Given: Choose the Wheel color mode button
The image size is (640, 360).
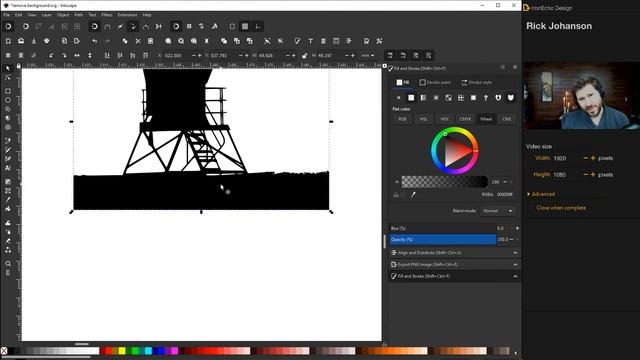Looking at the screenshot, I should tap(486, 119).
